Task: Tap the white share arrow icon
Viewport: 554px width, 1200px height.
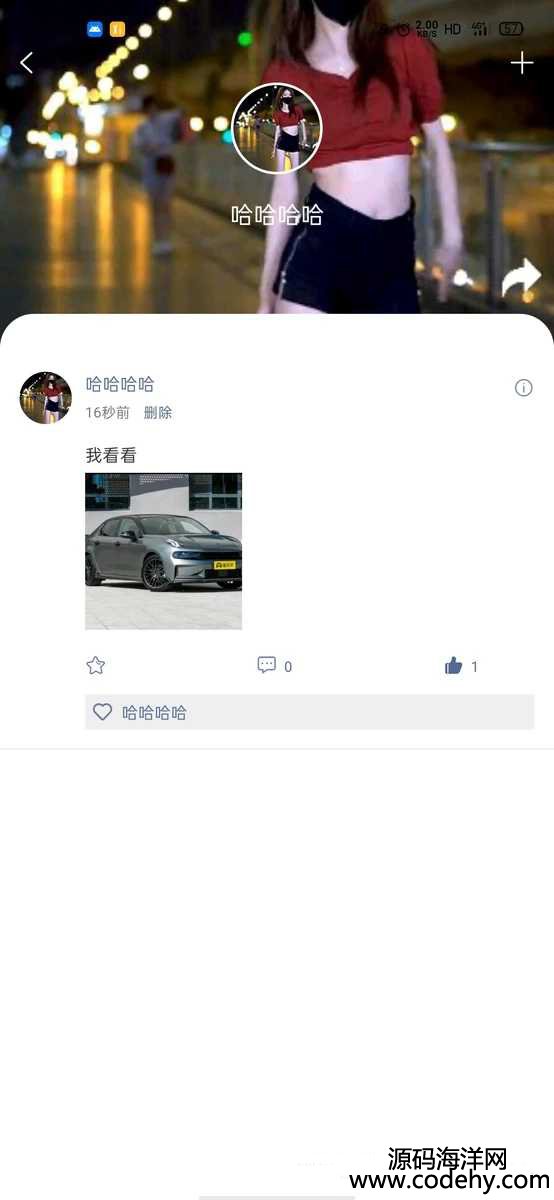Action: tap(521, 279)
